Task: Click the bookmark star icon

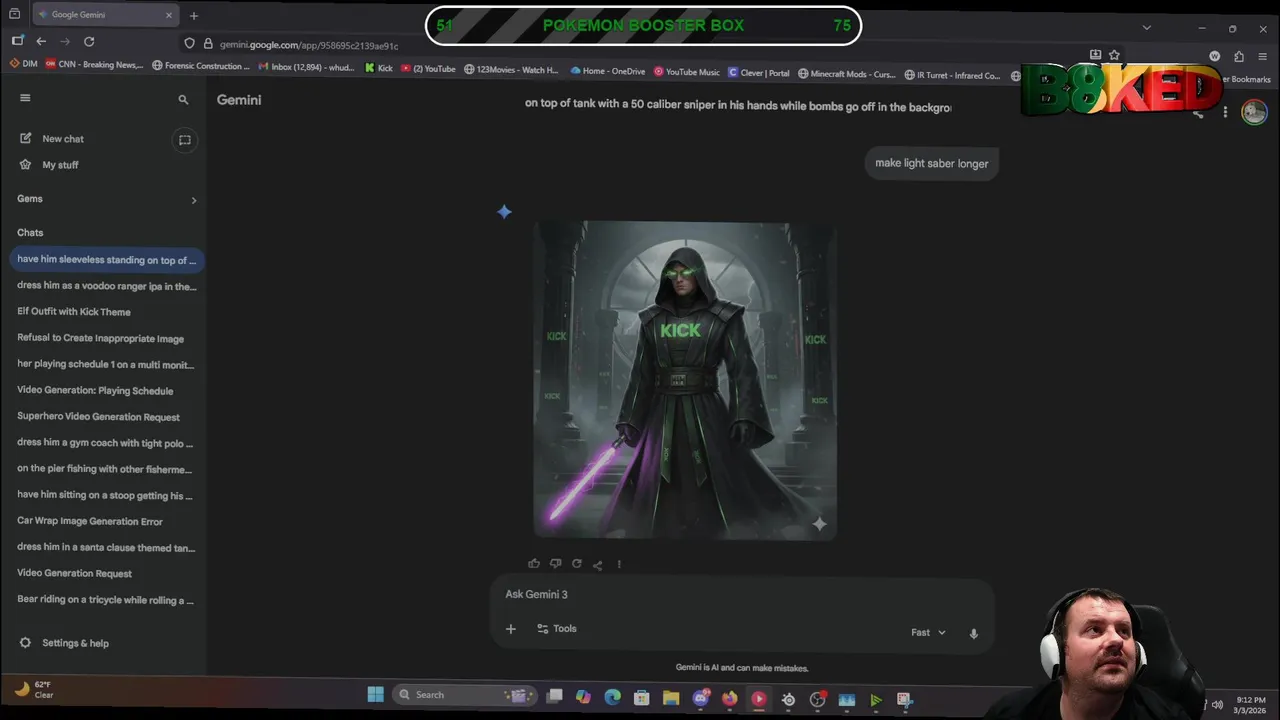Action: pyautogui.click(x=1114, y=55)
